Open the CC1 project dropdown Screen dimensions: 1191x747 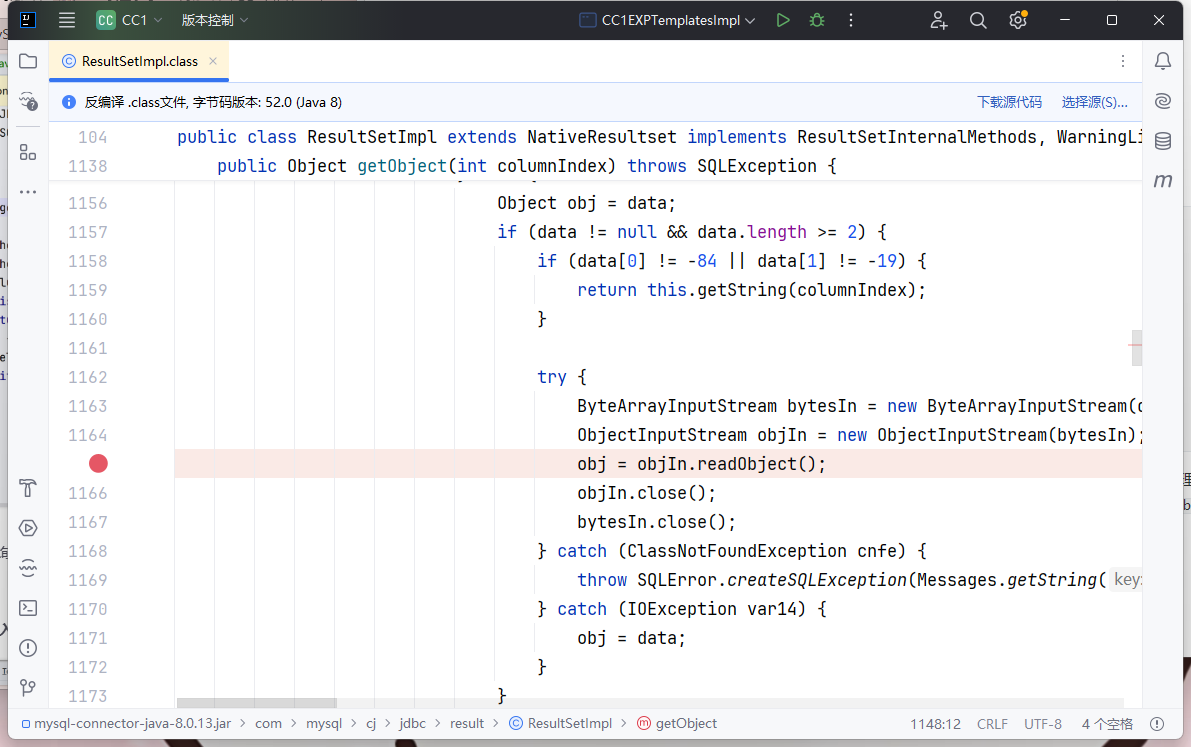tap(128, 20)
